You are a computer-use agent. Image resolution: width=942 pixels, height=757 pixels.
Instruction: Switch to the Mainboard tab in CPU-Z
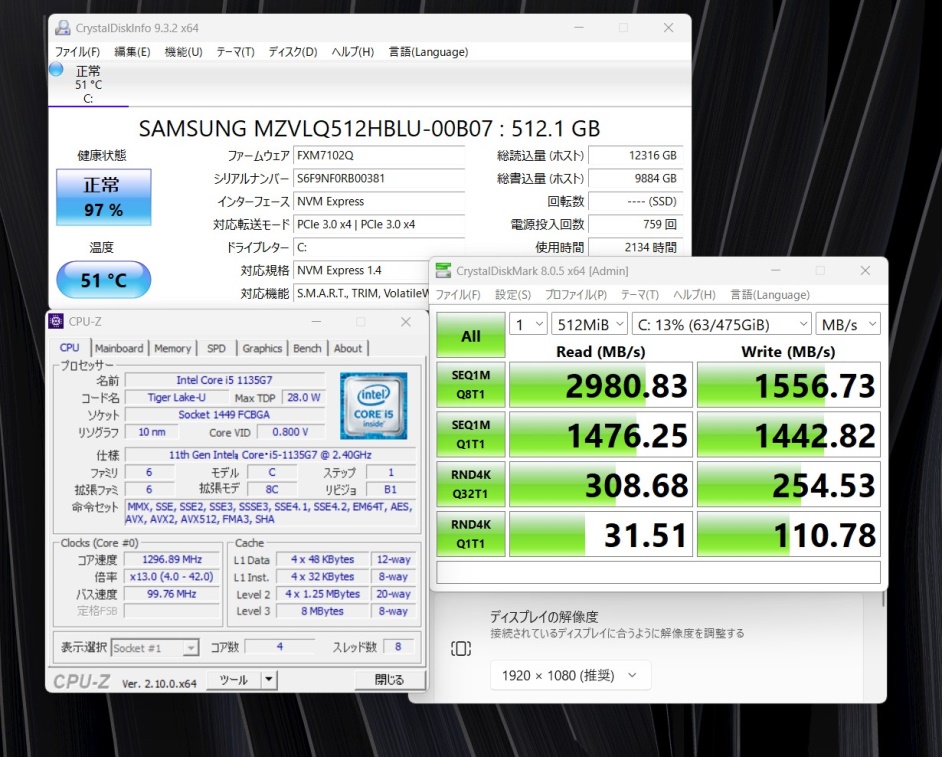tap(119, 348)
